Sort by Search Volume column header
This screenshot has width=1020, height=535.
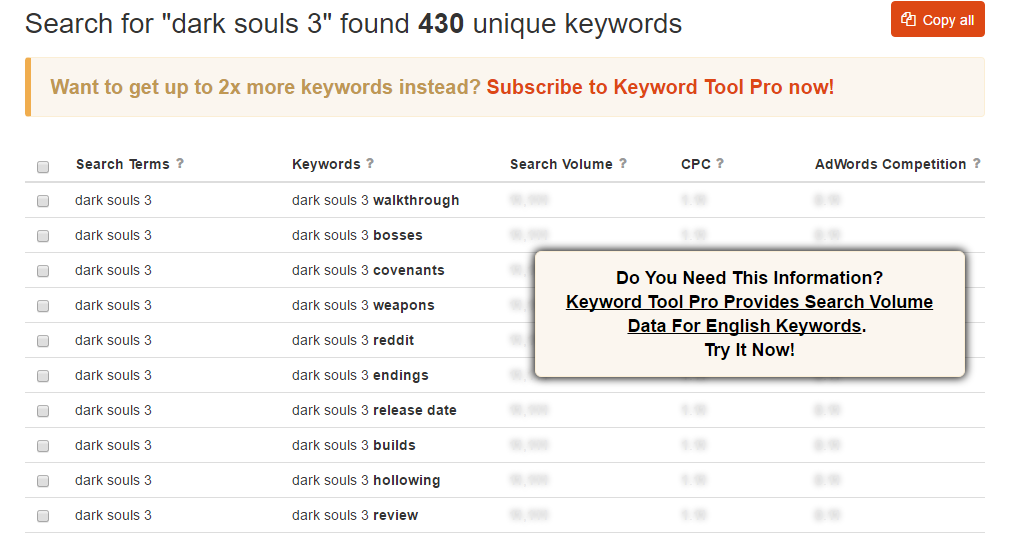(561, 164)
